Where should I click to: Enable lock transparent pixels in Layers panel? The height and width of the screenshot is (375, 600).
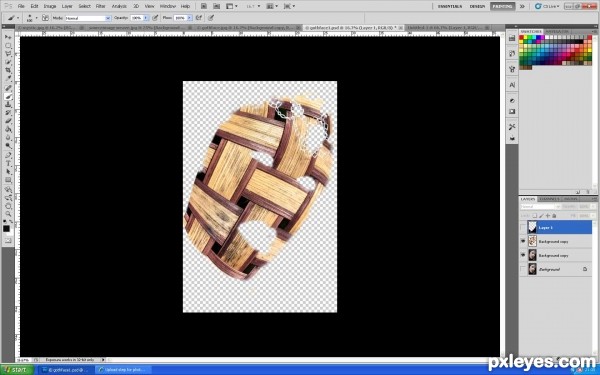(535, 216)
